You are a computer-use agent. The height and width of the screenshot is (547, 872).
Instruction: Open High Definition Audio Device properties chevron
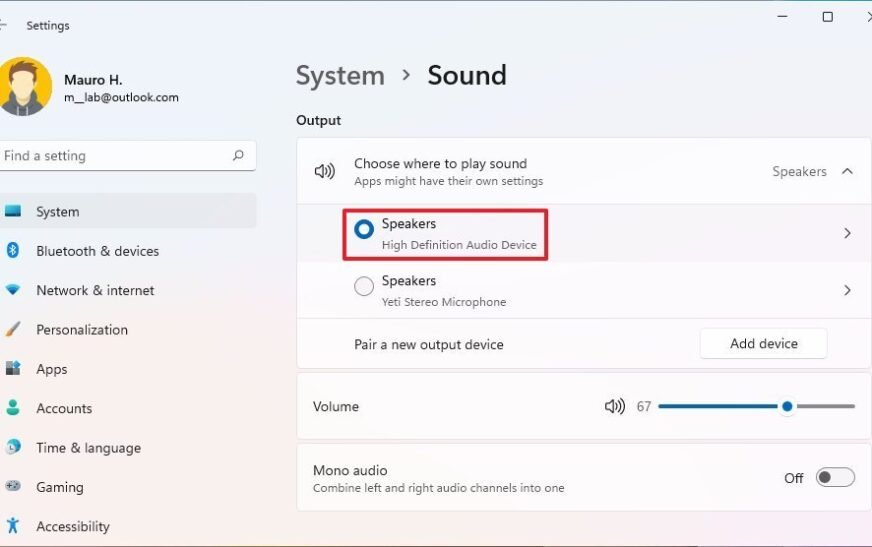[x=847, y=233]
